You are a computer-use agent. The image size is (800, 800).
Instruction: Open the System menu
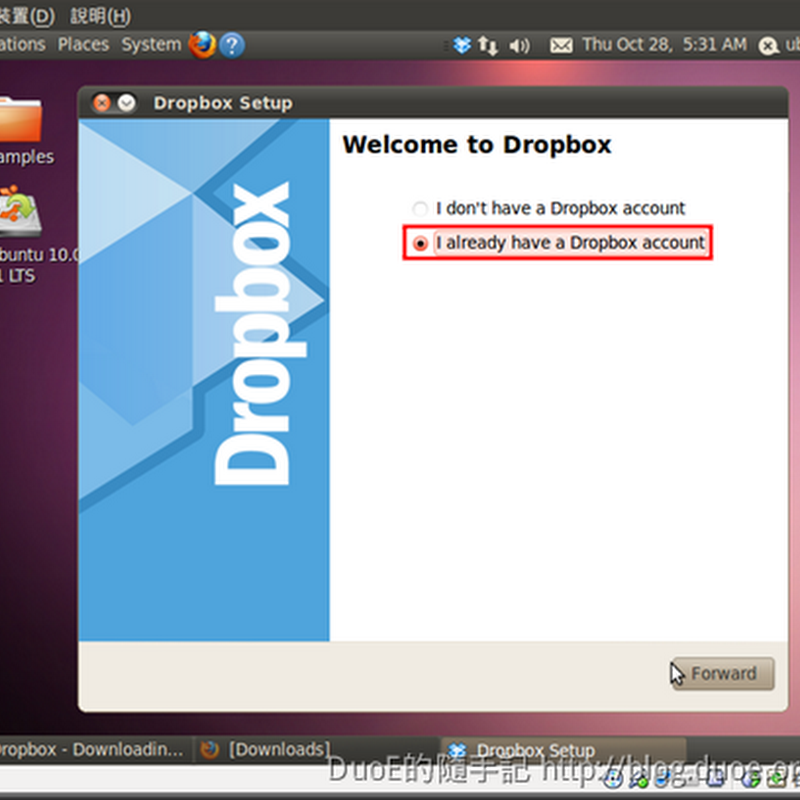151,45
